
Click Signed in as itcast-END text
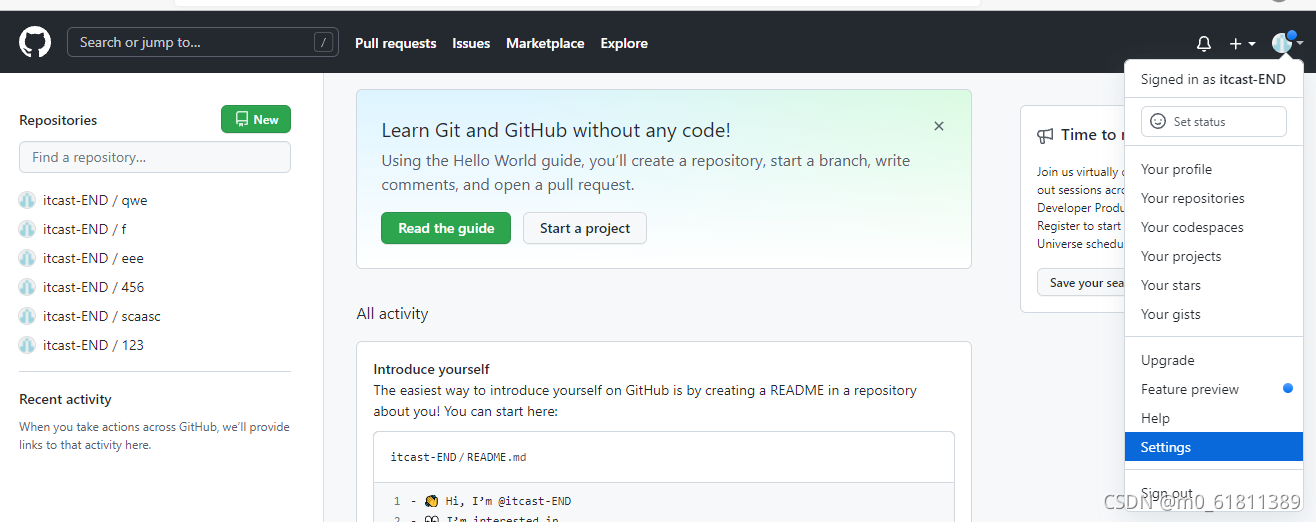click(x=1213, y=79)
